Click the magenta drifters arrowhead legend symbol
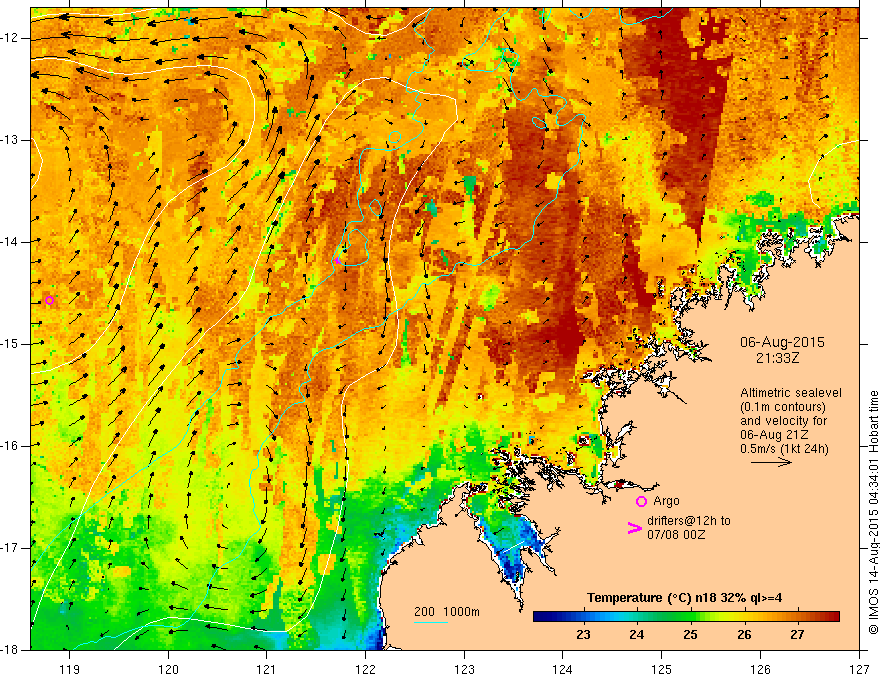Image resolution: width=880 pixels, height=680 pixels. tap(635, 528)
